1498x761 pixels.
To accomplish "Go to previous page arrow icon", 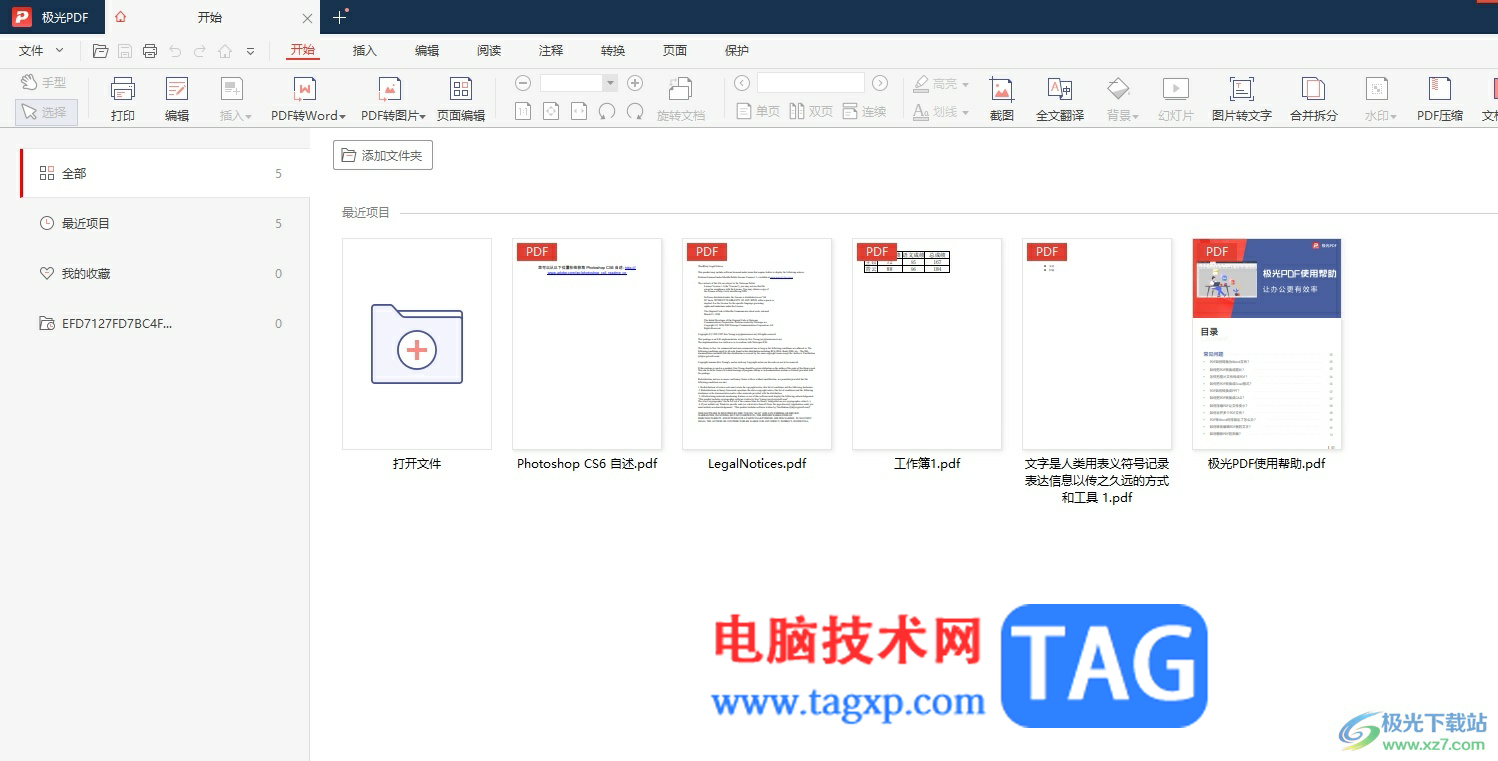I will [x=742, y=83].
